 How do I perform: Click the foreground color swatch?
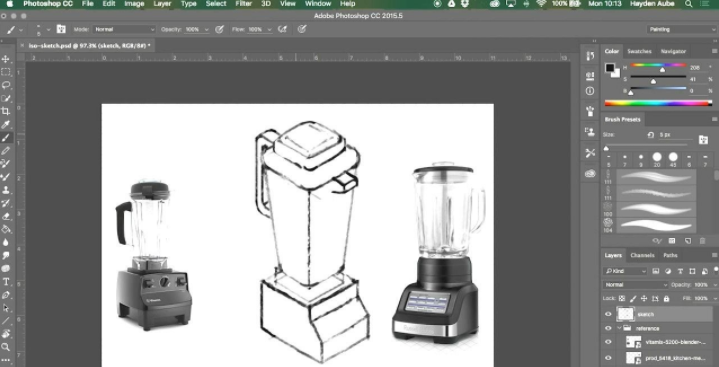click(610, 68)
